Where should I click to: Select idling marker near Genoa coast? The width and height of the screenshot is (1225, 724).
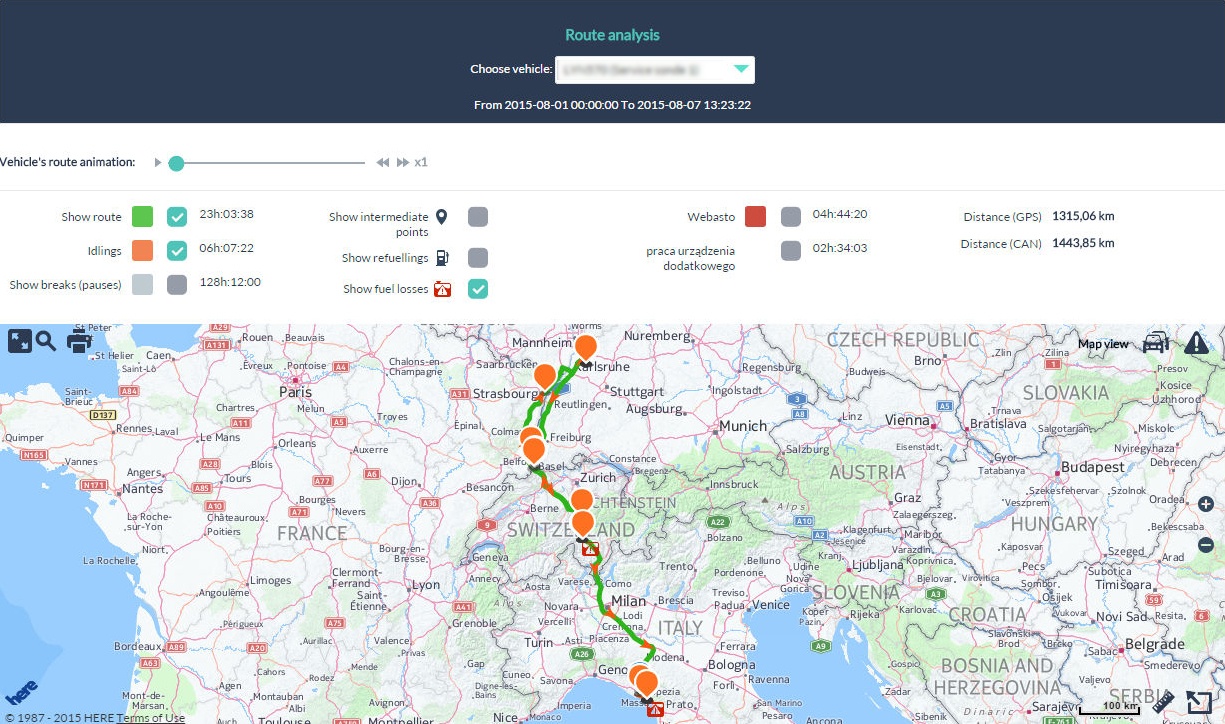[x=647, y=685]
